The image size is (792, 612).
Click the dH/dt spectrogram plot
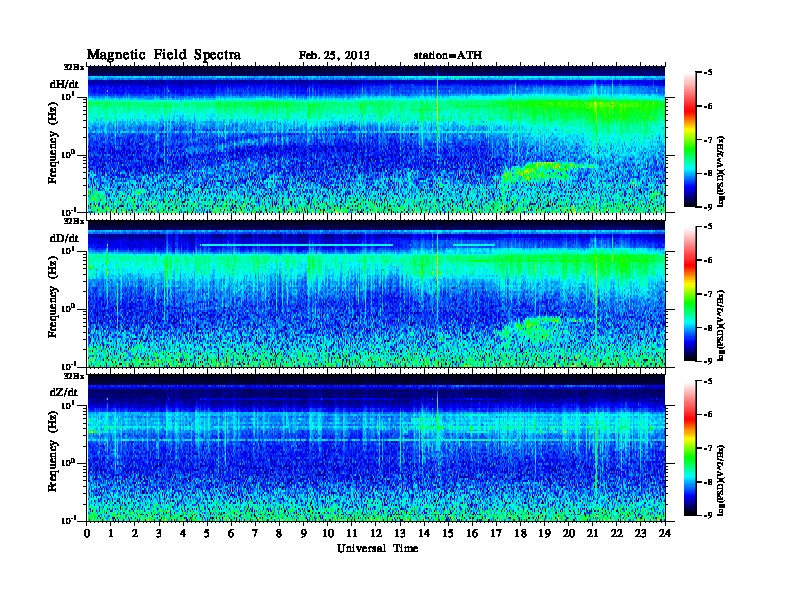[376, 139]
